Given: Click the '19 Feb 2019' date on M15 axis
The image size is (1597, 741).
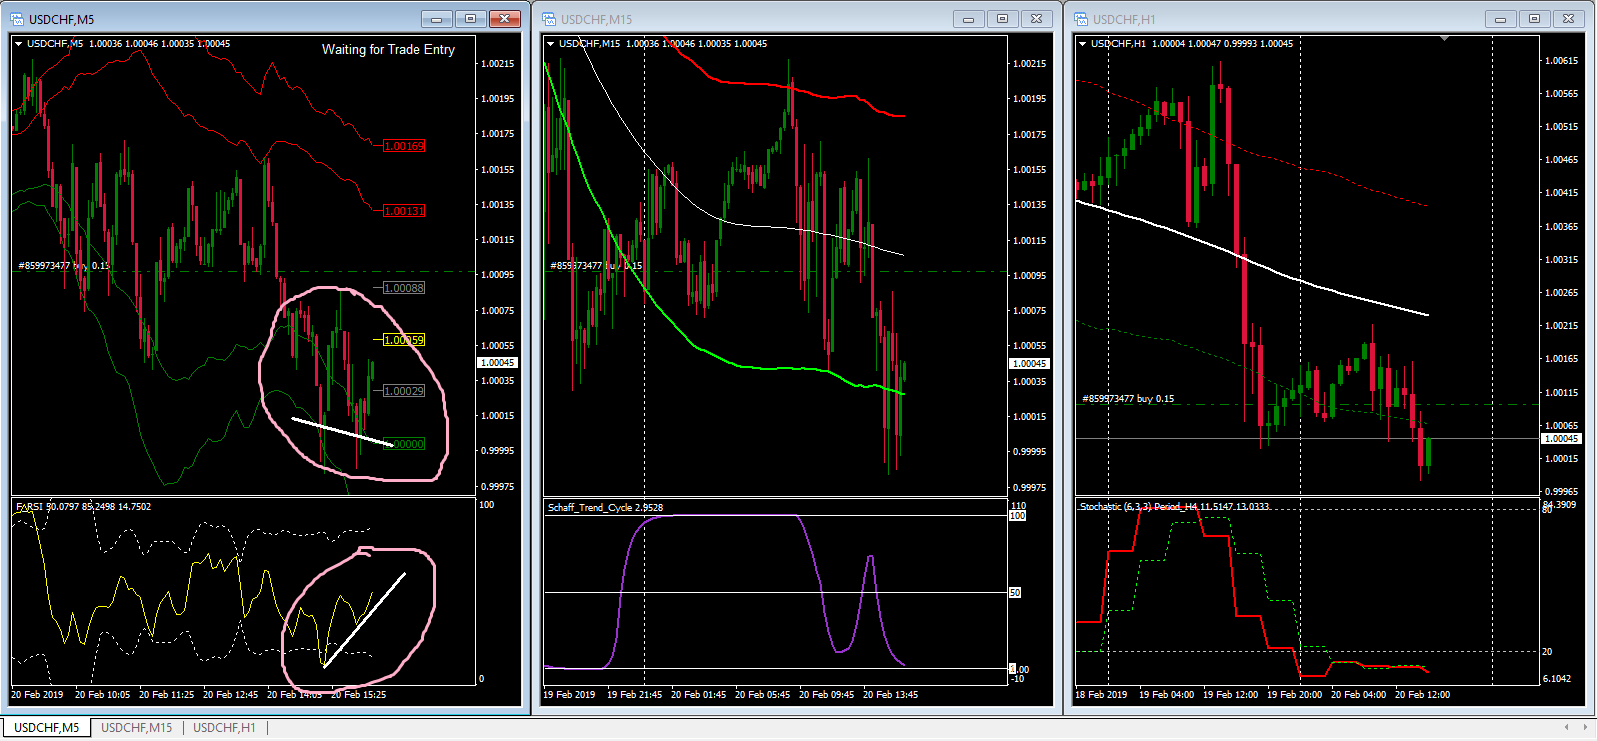Looking at the screenshot, I should (x=569, y=695).
